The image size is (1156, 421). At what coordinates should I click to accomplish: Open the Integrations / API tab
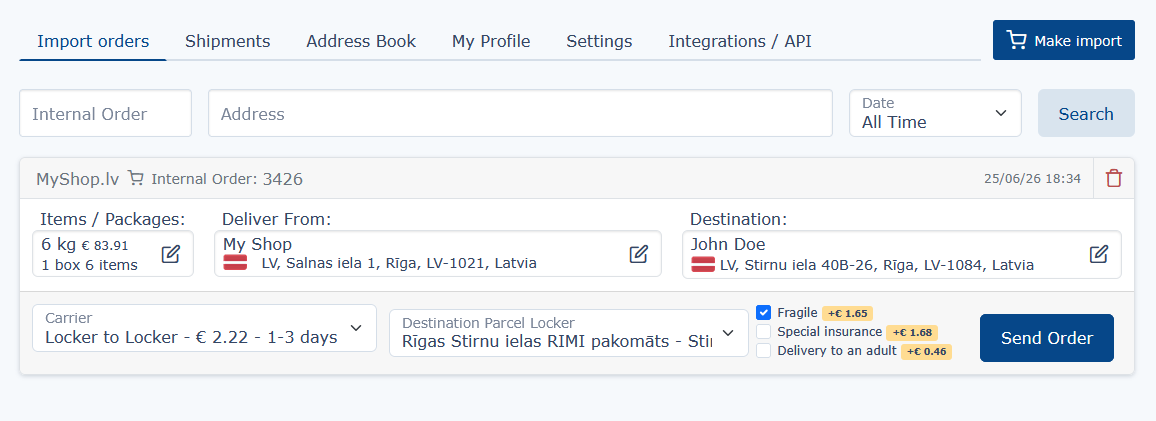coord(740,41)
